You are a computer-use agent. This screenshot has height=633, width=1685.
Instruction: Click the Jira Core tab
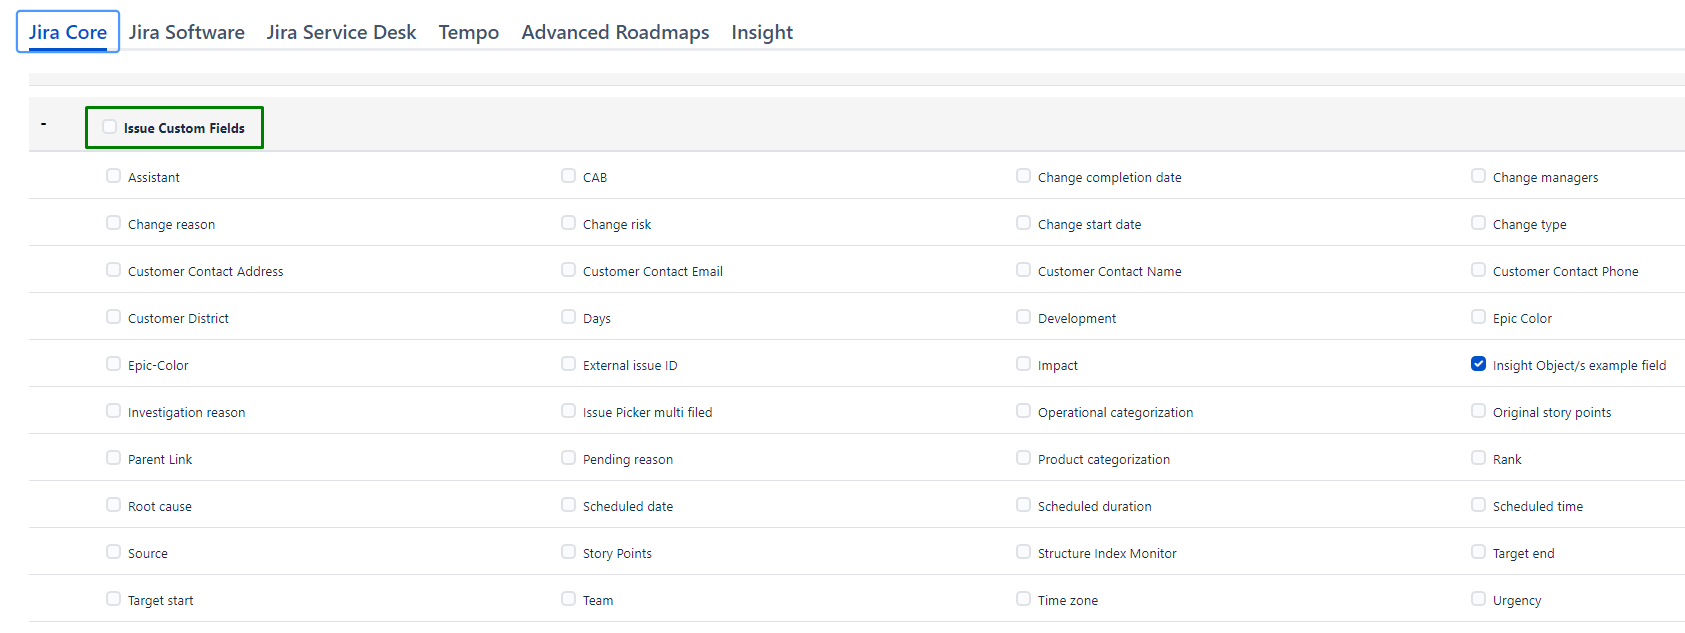click(x=68, y=32)
